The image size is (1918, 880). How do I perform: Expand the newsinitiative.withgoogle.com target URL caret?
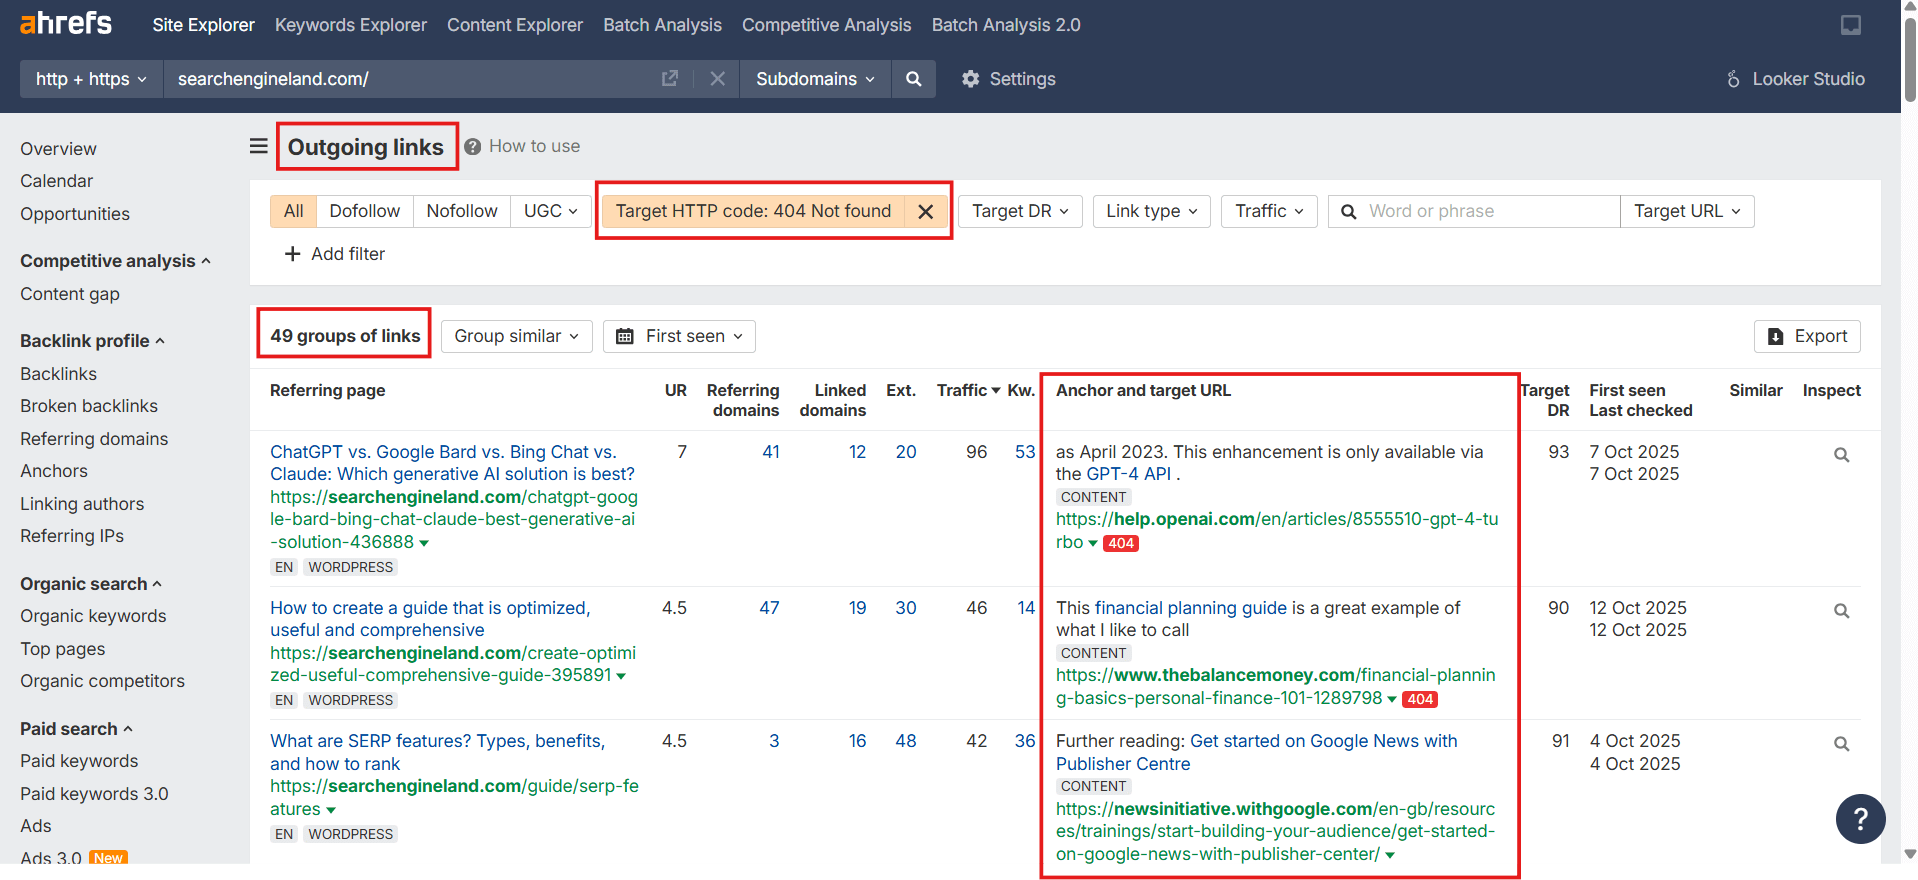point(1390,856)
